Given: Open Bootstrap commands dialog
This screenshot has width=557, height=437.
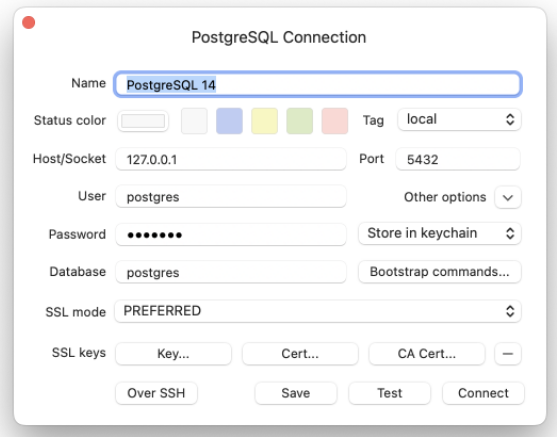Looking at the screenshot, I should (439, 272).
